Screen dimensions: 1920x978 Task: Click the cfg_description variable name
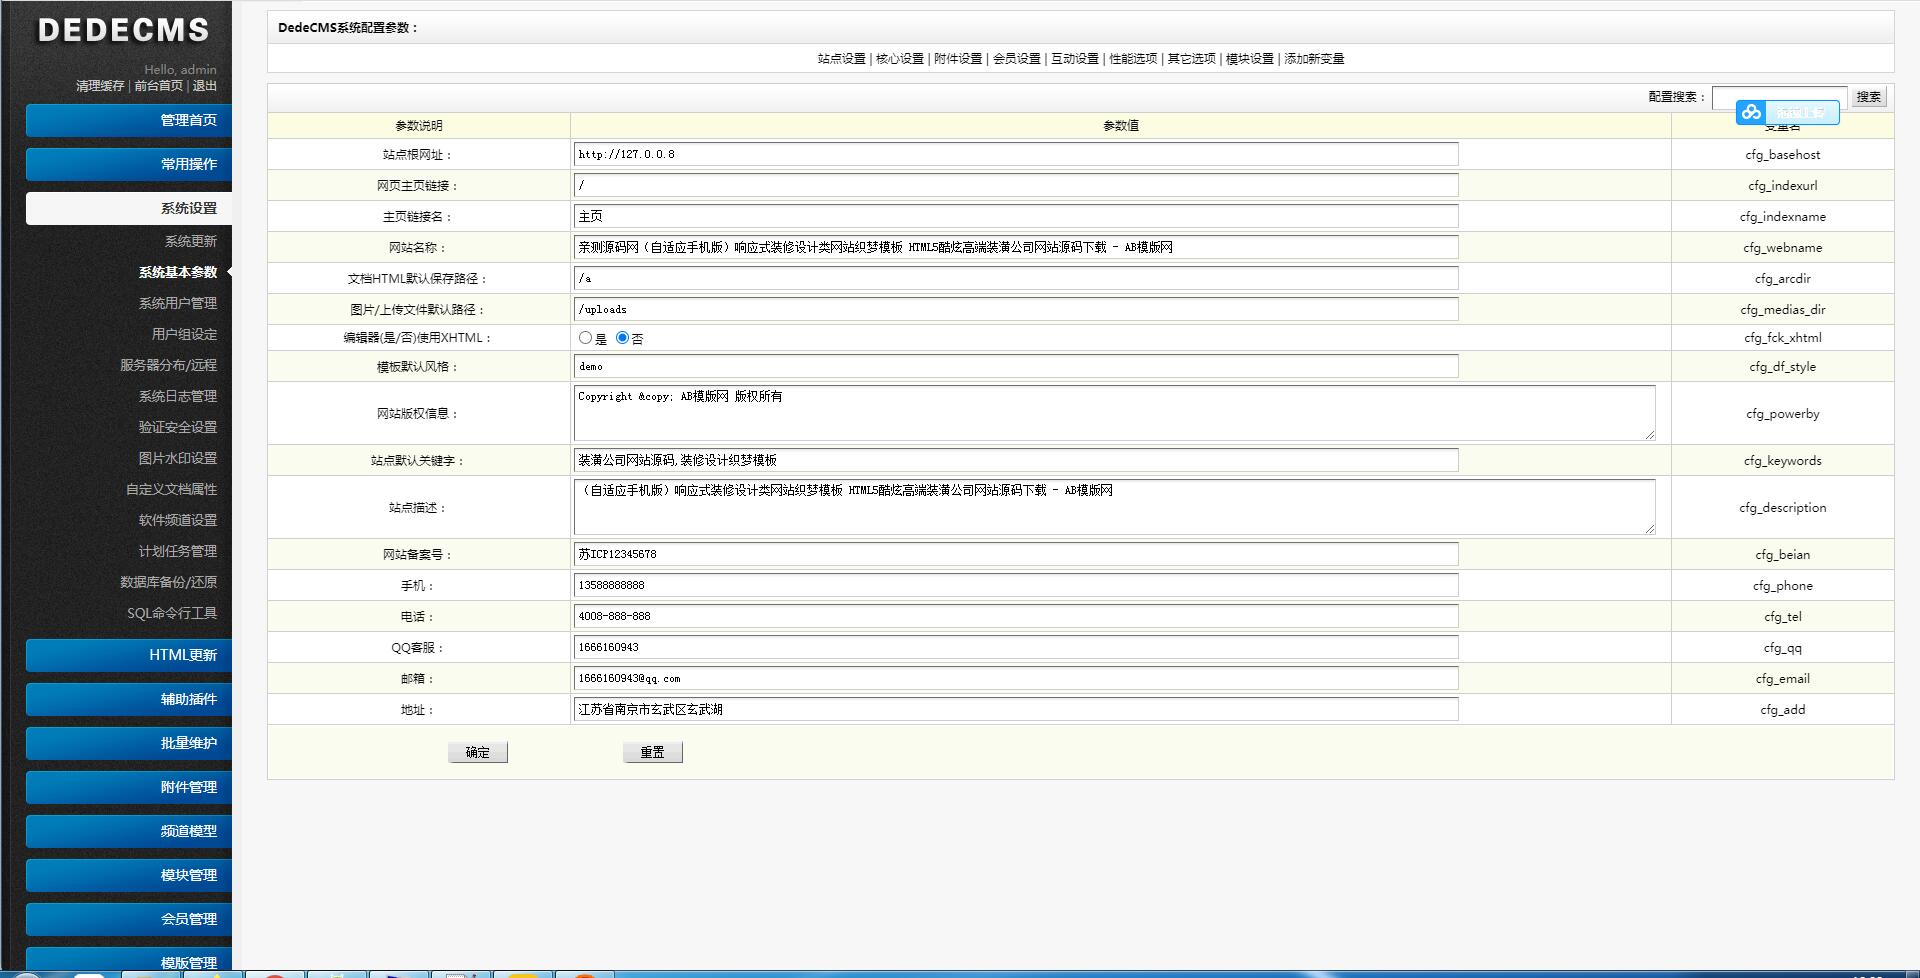pyautogui.click(x=1783, y=508)
